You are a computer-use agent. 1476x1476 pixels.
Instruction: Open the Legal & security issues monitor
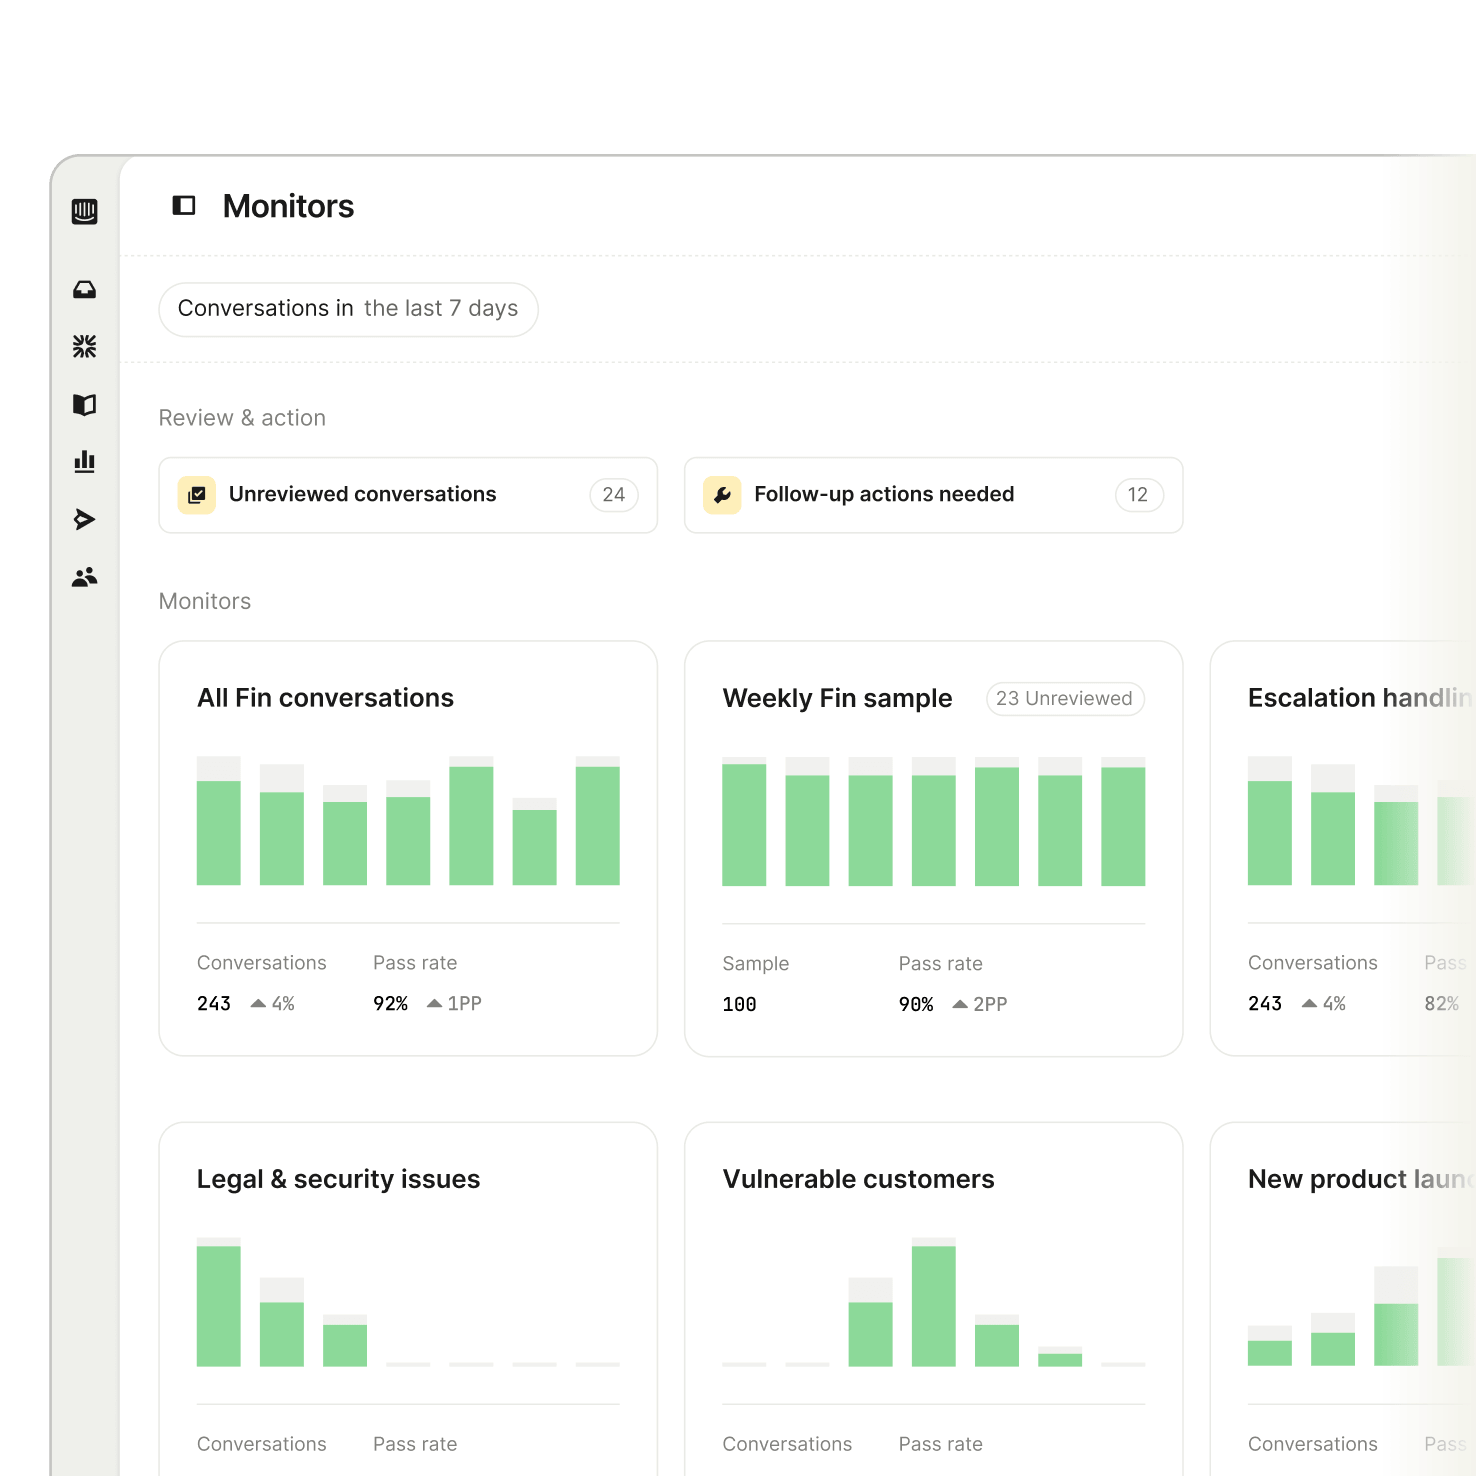pyautogui.click(x=407, y=1290)
